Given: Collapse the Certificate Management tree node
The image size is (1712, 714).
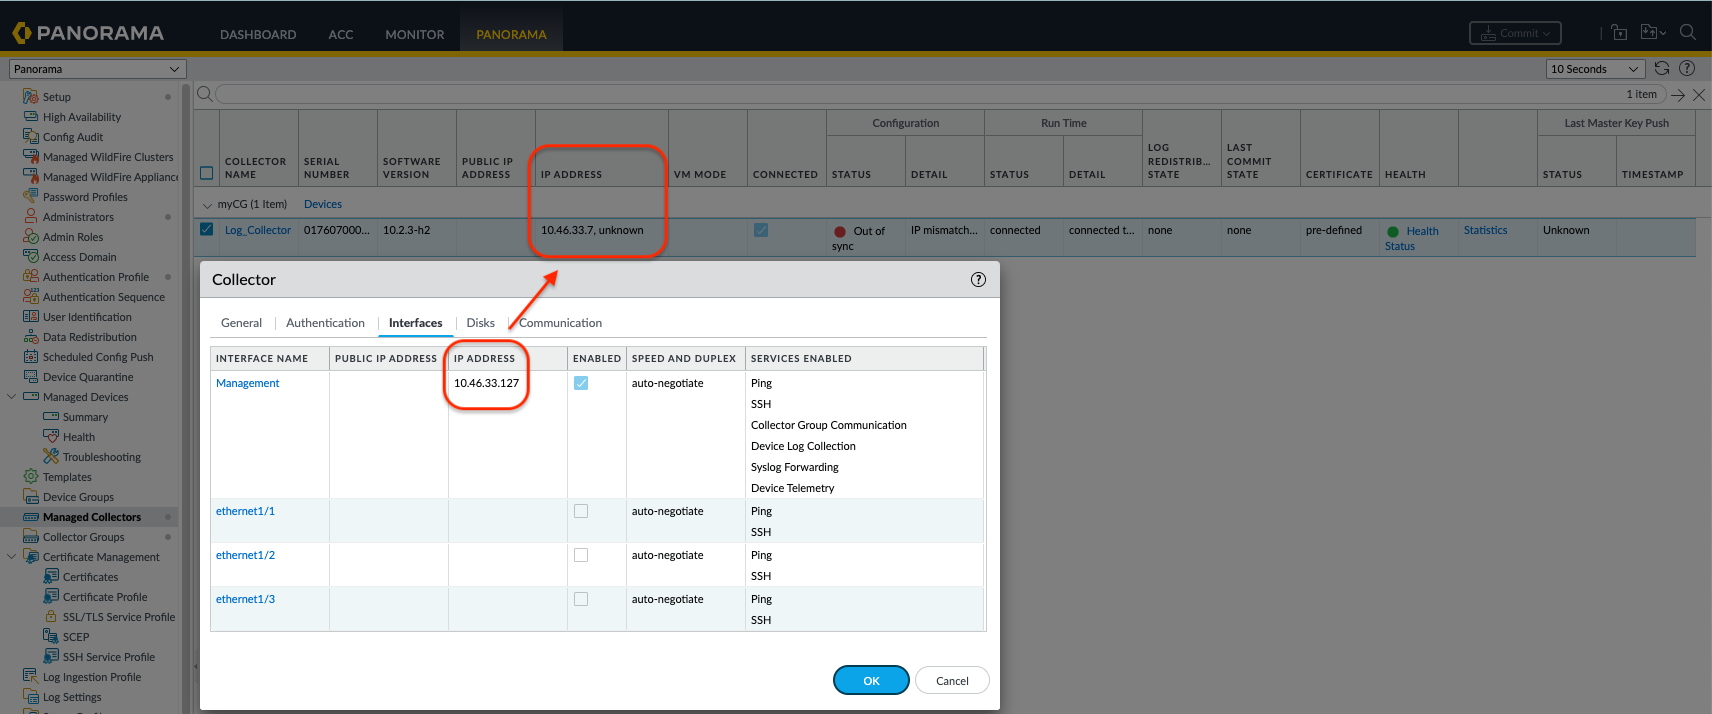Looking at the screenshot, I should coord(12,557).
